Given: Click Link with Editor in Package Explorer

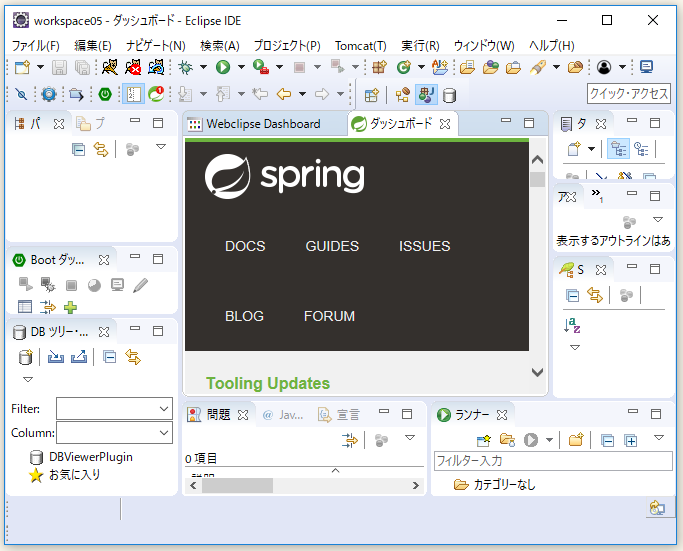Looking at the screenshot, I should point(101,150).
